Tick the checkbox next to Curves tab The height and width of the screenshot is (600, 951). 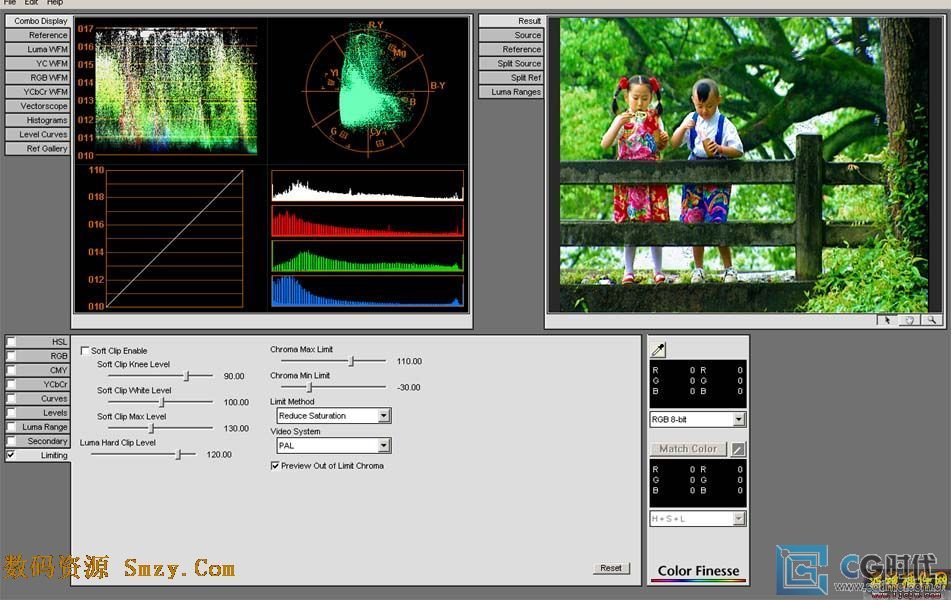pos(11,399)
